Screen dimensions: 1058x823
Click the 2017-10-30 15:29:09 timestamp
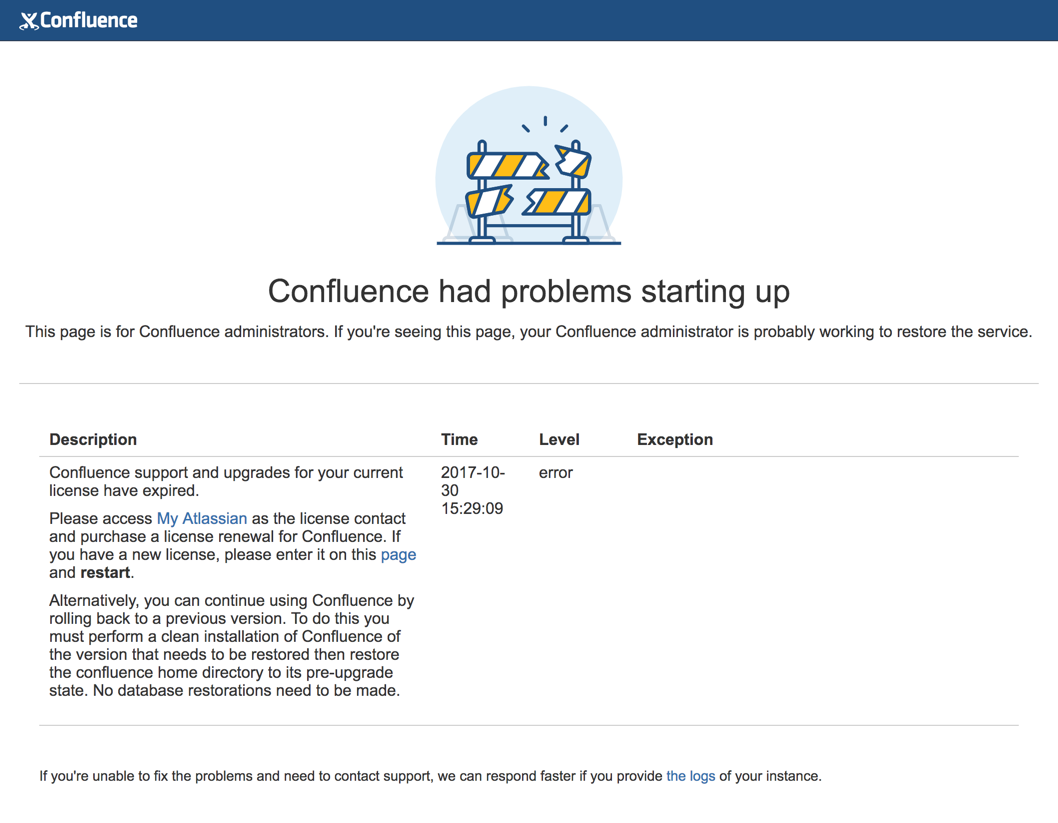click(x=472, y=490)
